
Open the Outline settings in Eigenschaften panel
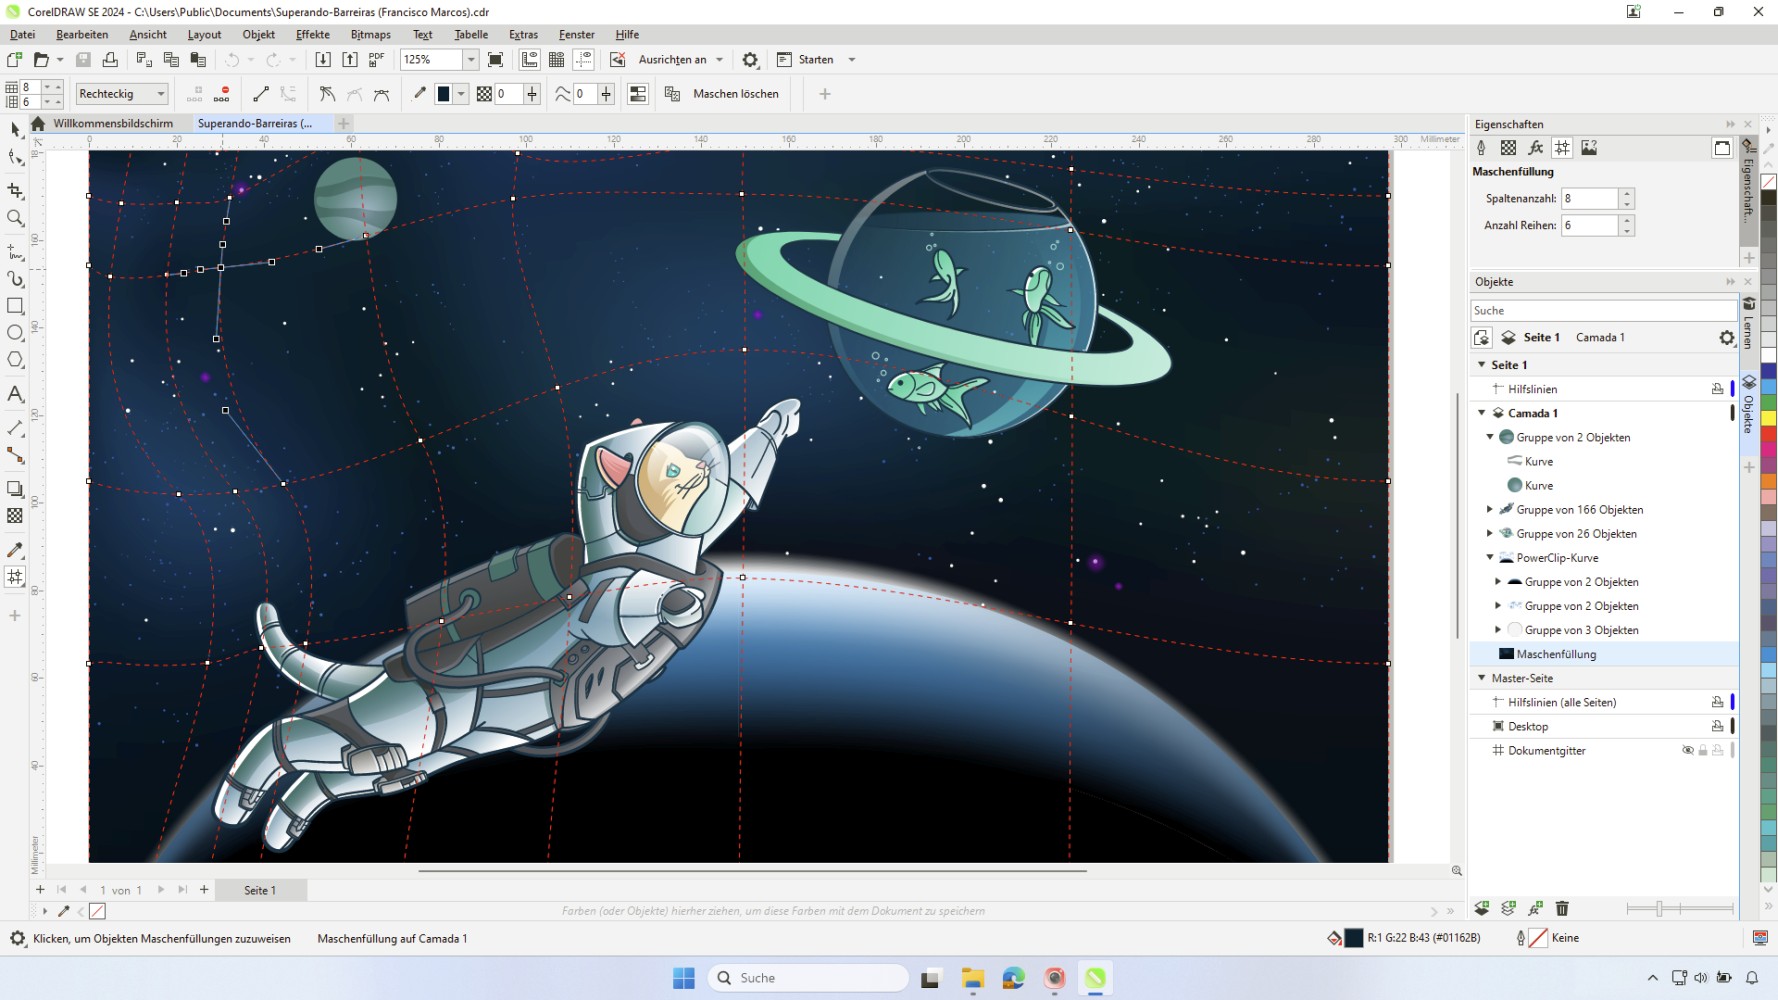pyautogui.click(x=1481, y=147)
